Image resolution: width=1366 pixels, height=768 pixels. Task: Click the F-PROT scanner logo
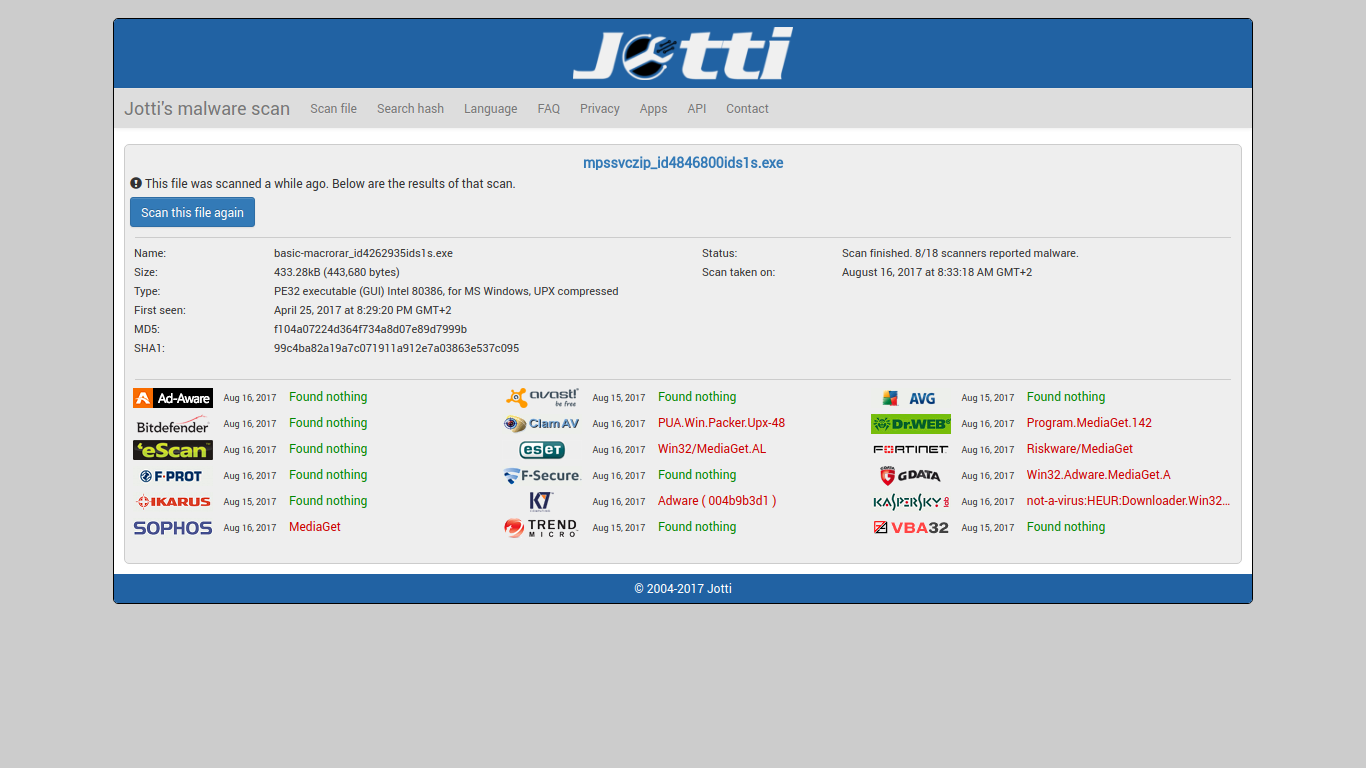(171, 476)
